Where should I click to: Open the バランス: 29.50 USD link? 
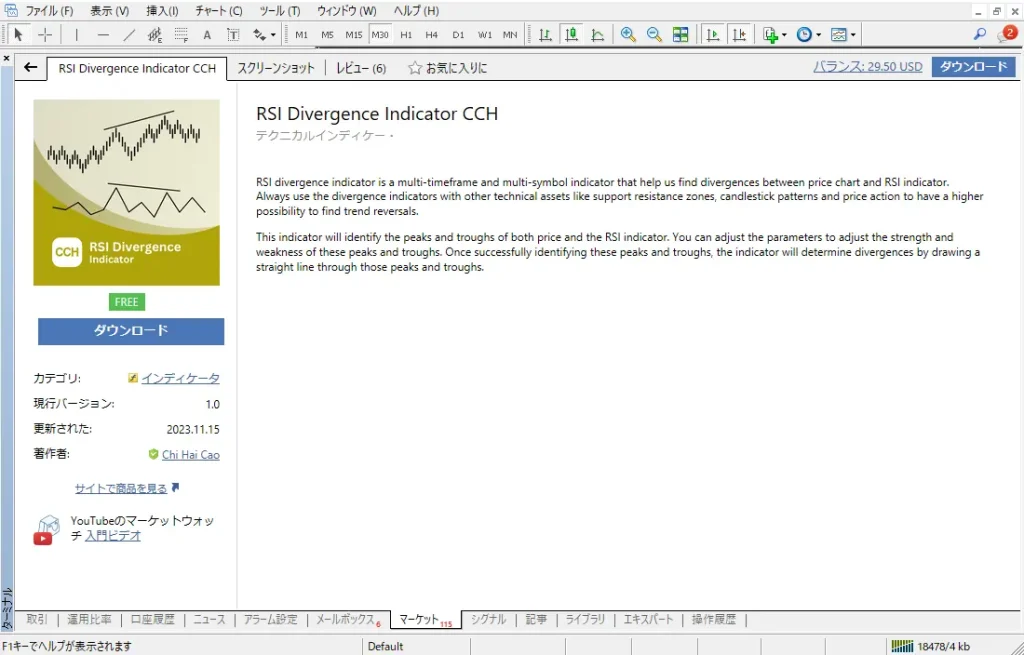867,67
